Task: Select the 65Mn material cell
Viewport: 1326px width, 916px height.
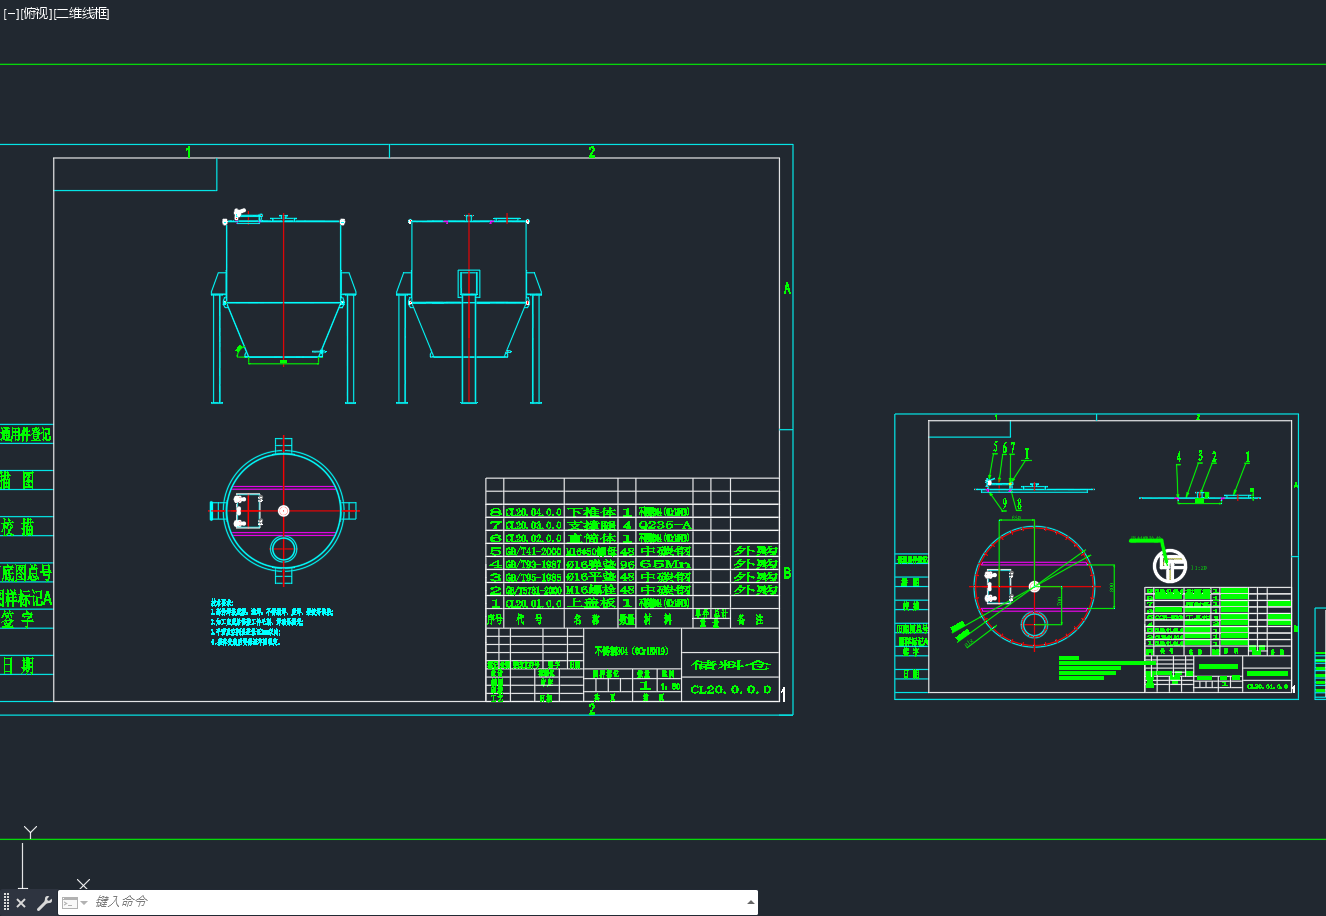Action: point(664,564)
